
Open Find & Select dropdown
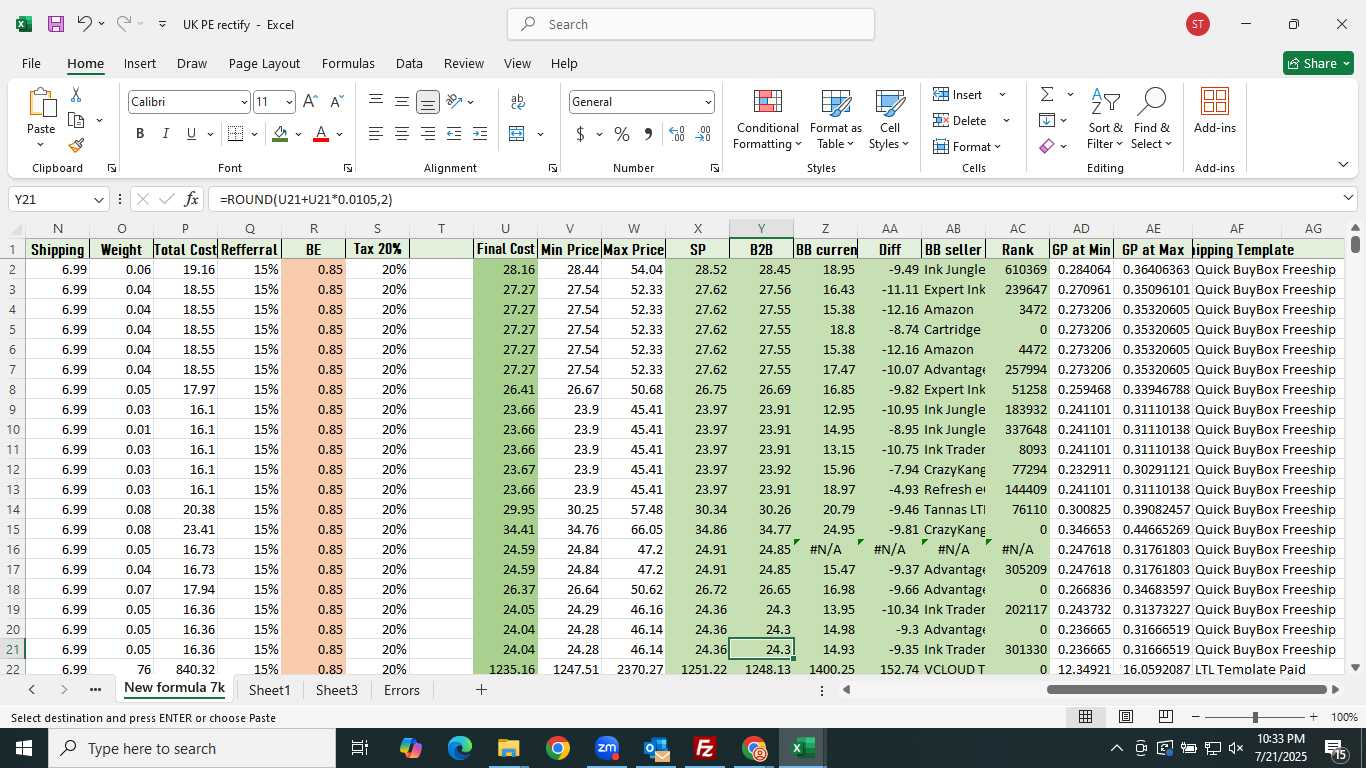coord(1151,120)
